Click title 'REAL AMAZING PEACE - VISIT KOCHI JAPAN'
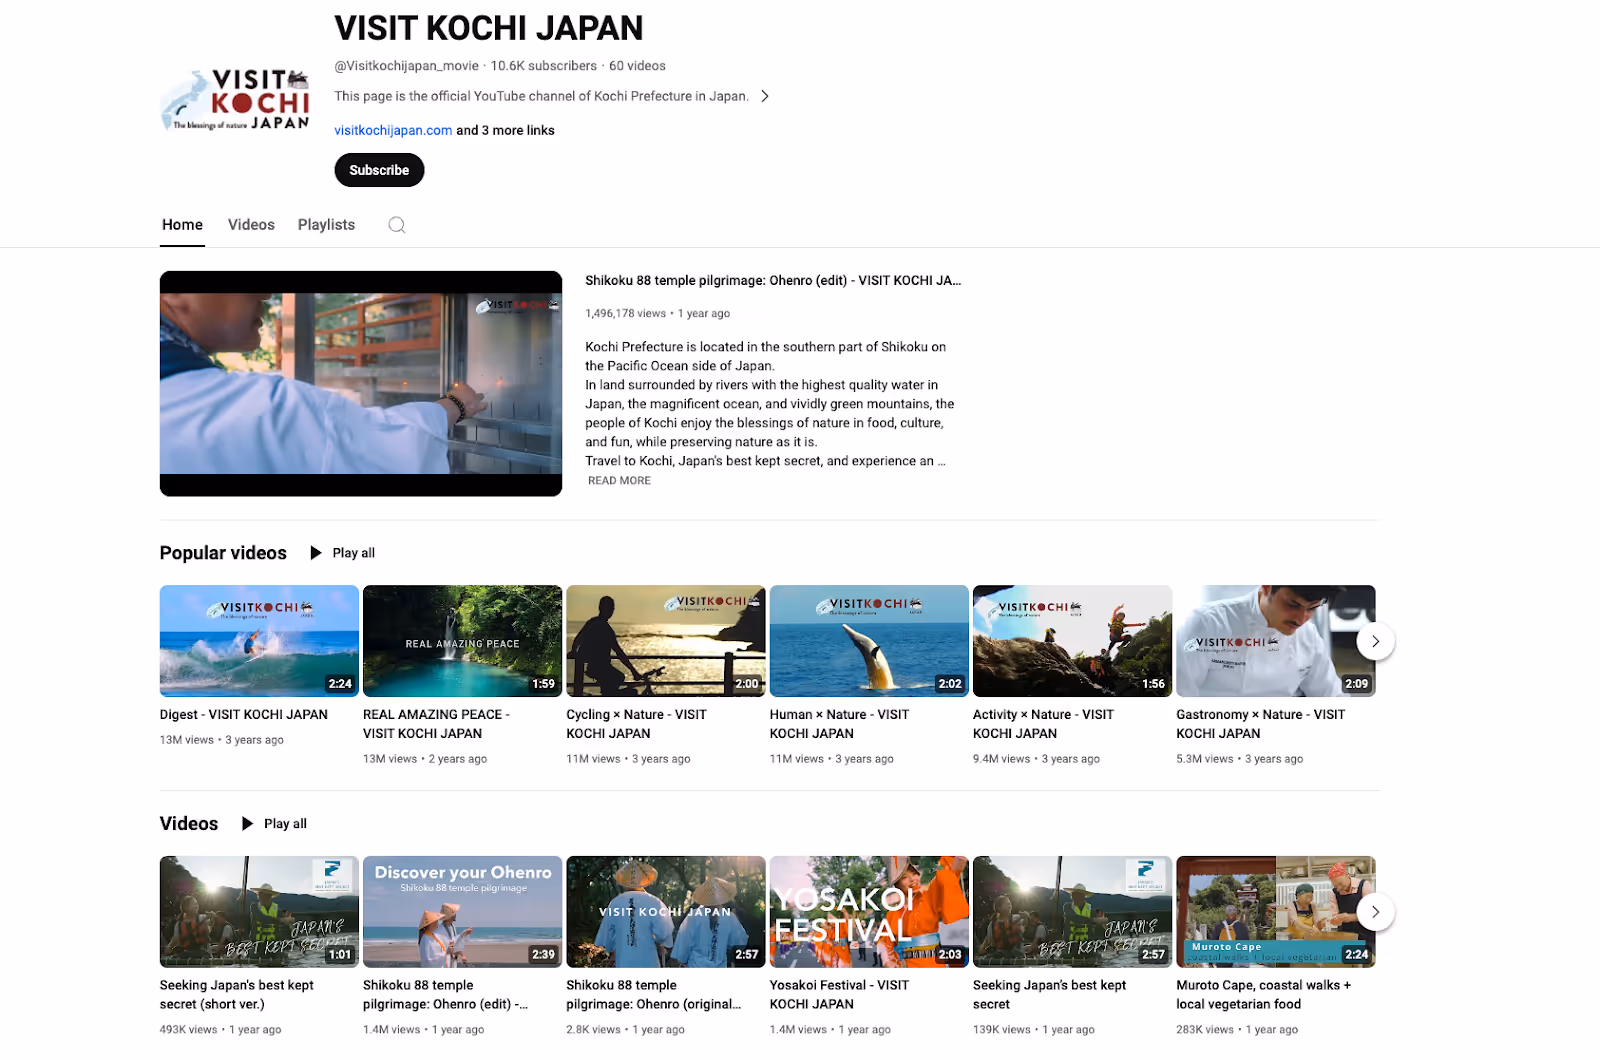The image size is (1600, 1060). [x=437, y=724]
